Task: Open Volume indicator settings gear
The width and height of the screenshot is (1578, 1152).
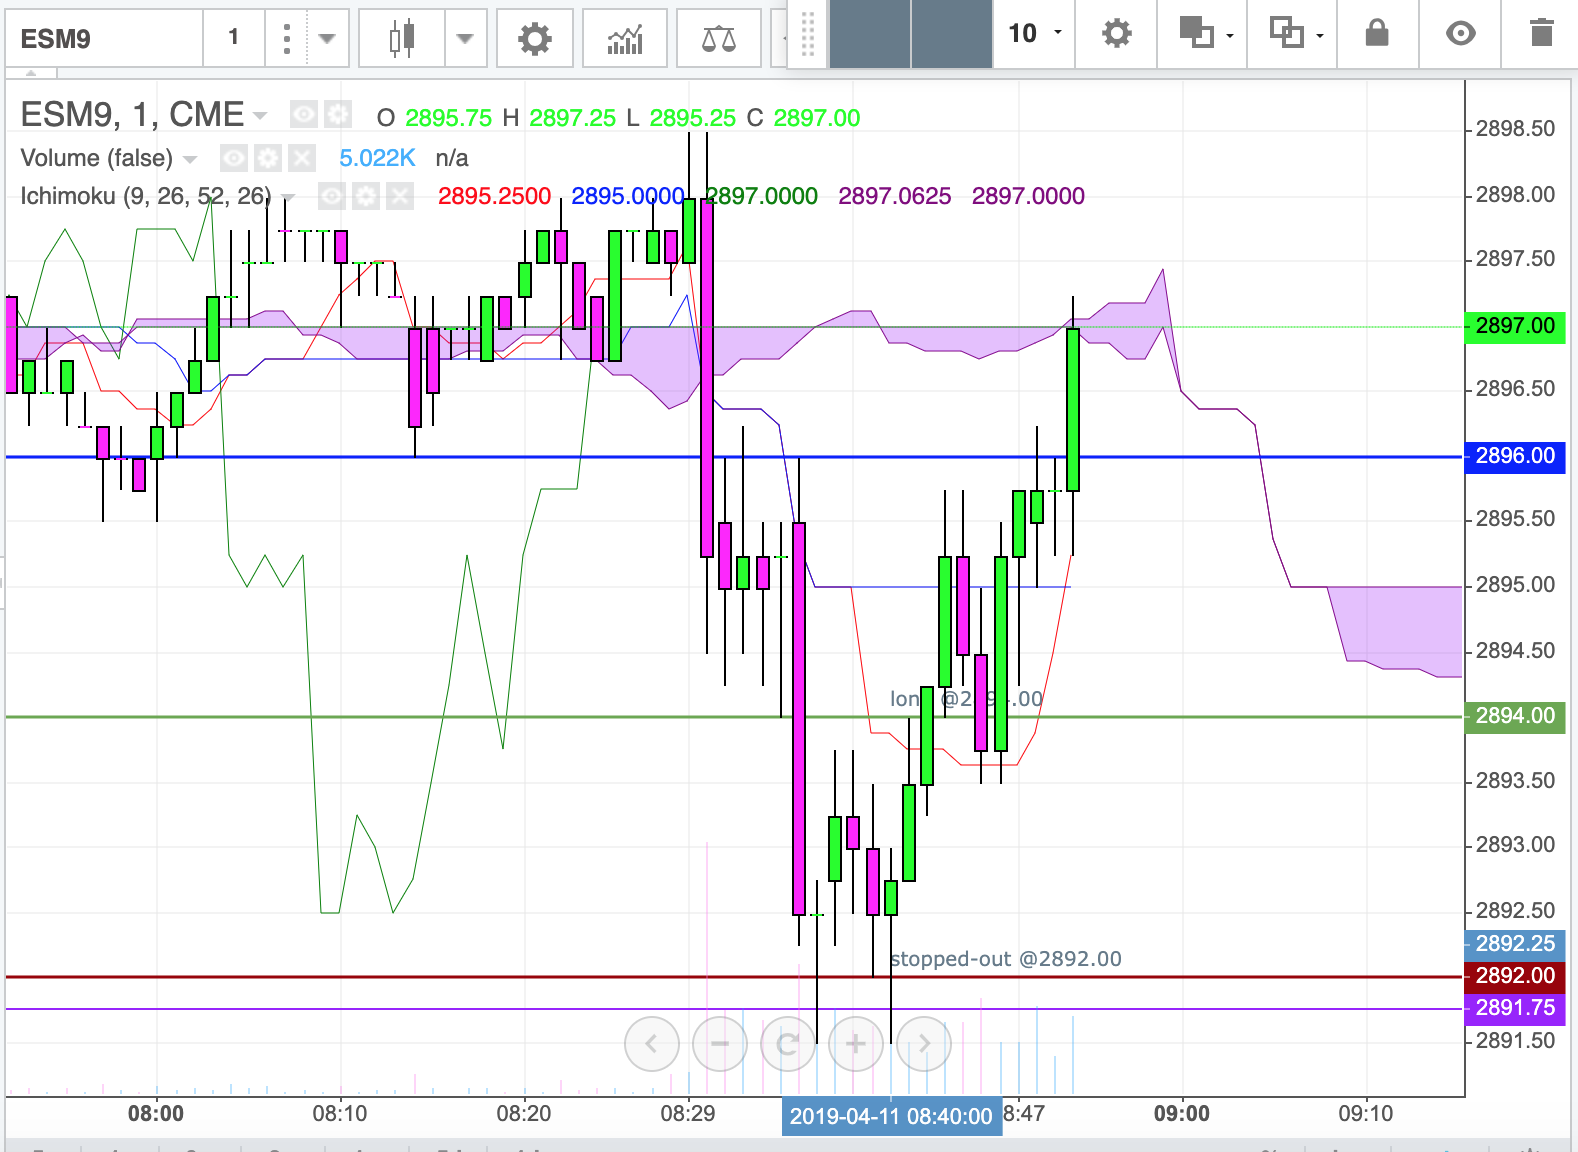Action: point(267,158)
